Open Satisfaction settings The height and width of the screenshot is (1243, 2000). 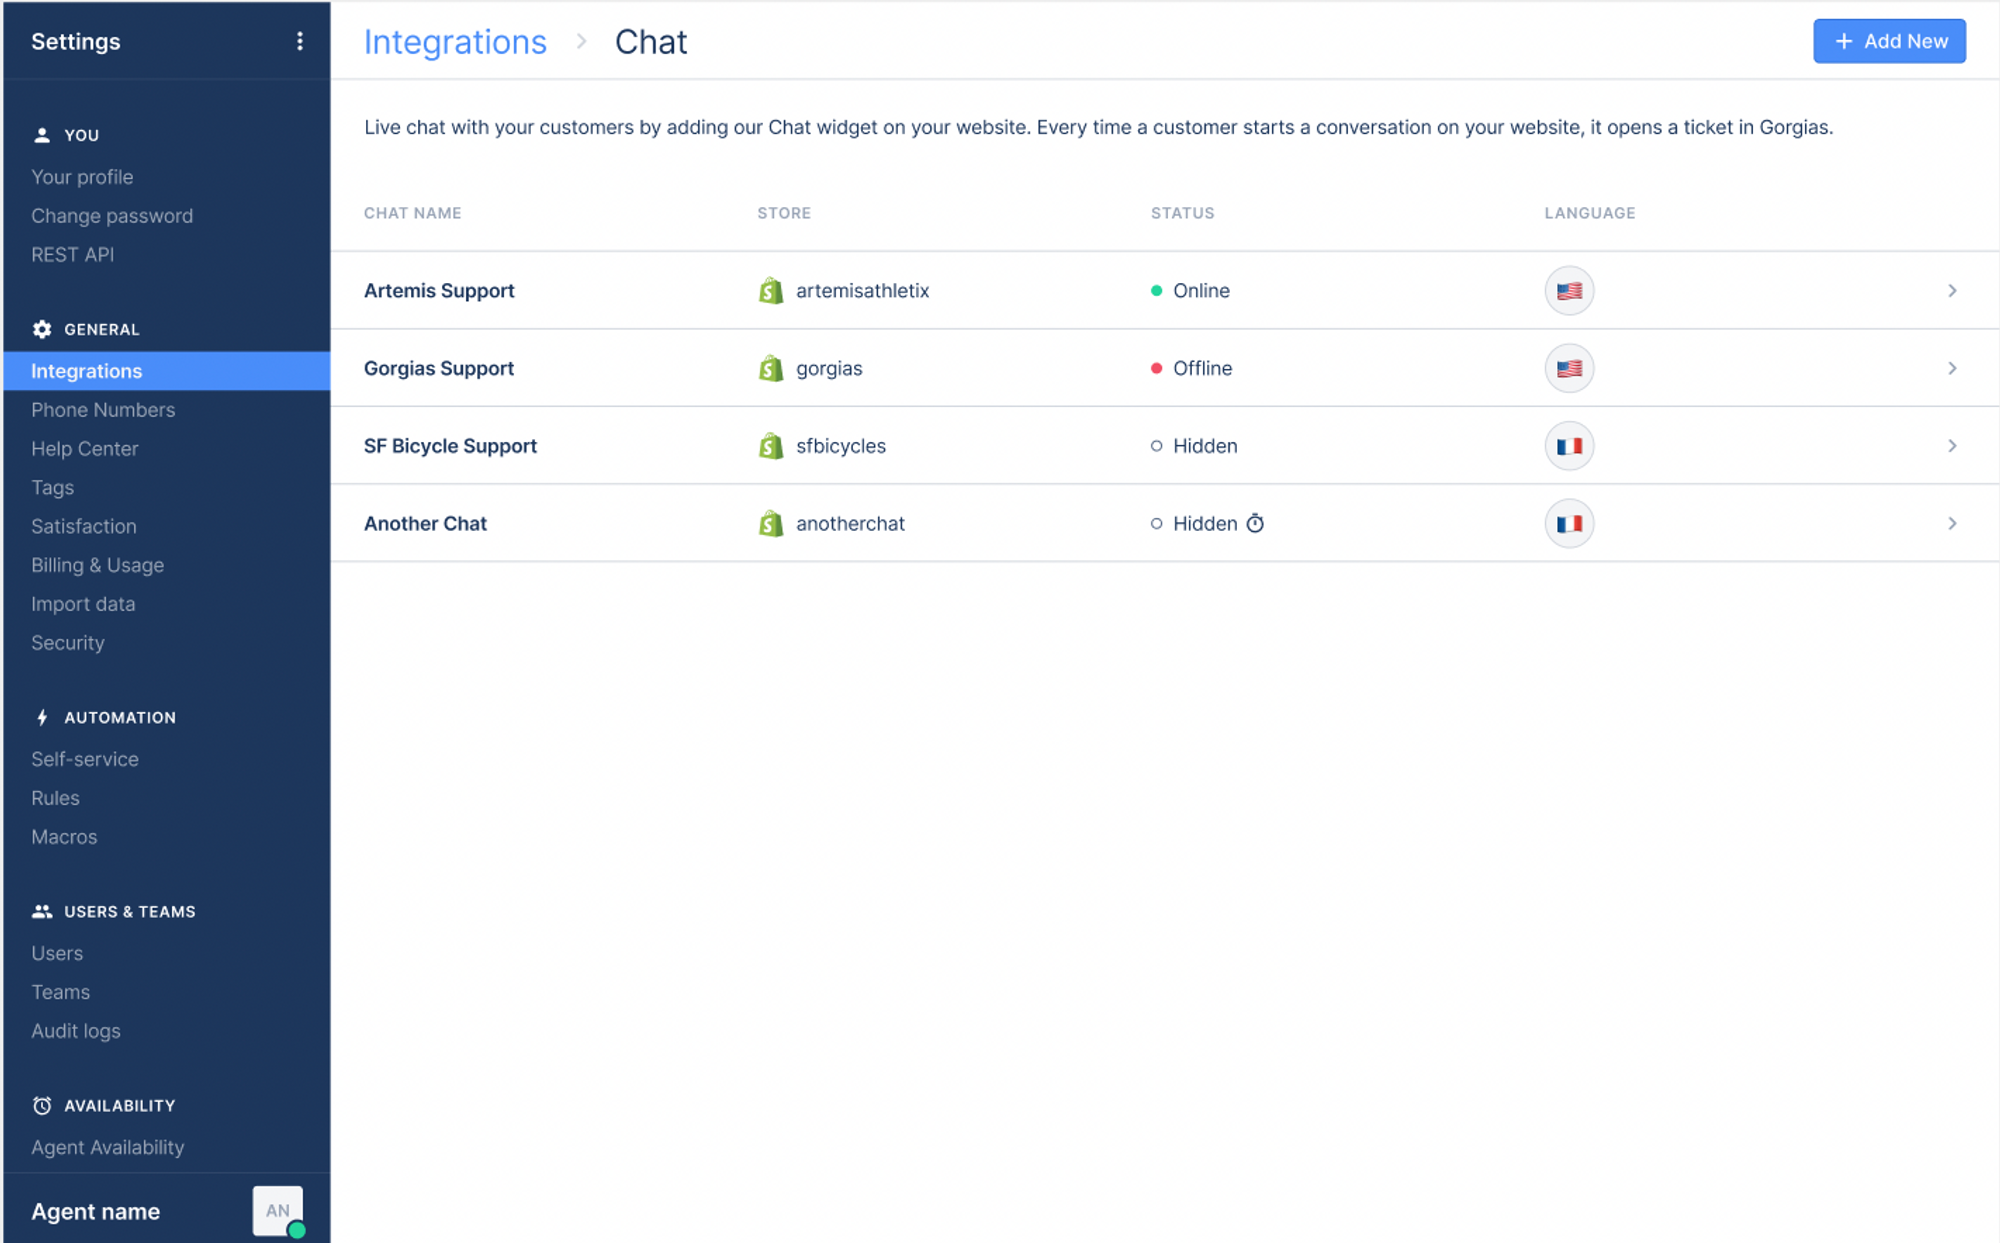pyautogui.click(x=84, y=526)
